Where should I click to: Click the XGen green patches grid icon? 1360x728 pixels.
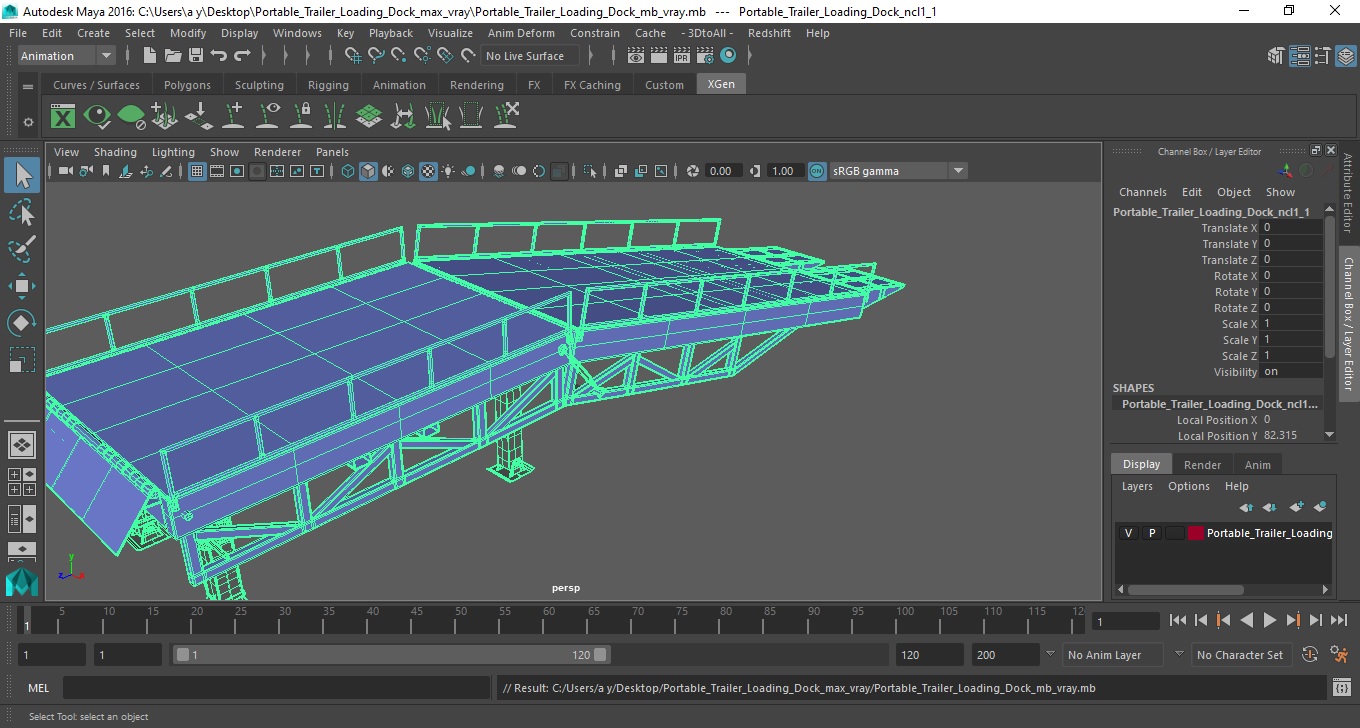369,117
